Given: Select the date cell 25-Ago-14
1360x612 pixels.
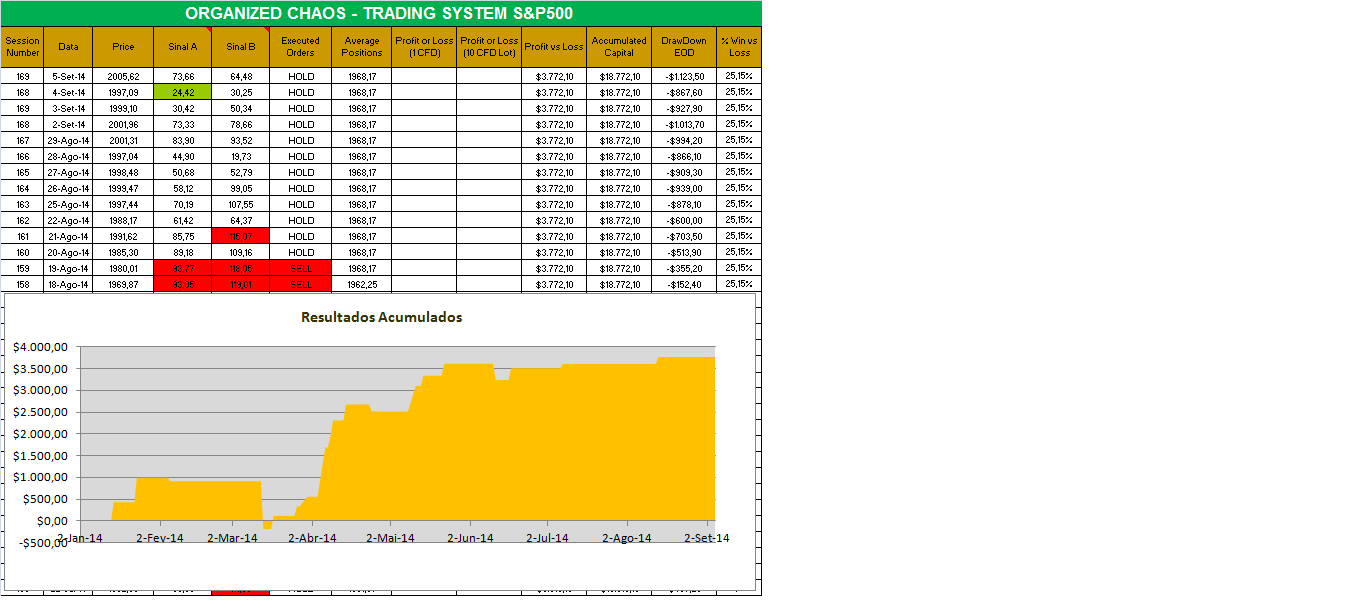Looking at the screenshot, I should point(69,204).
